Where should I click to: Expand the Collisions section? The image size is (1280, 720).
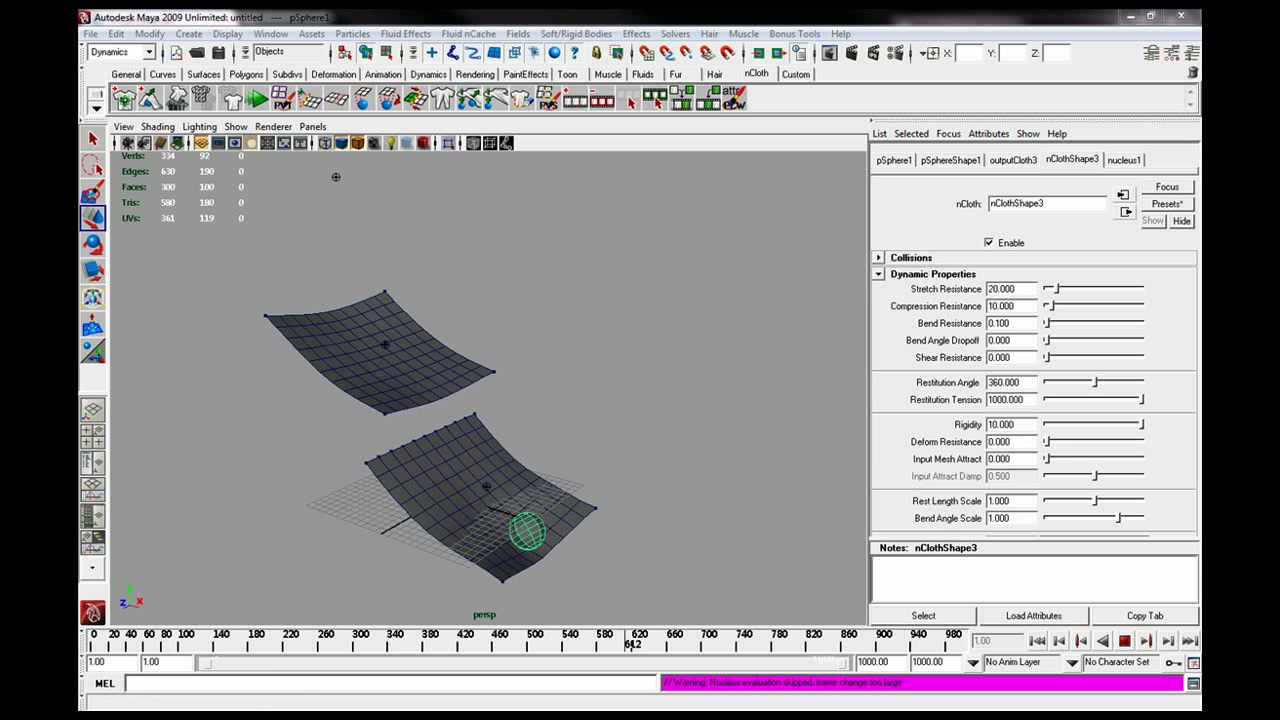[879, 258]
